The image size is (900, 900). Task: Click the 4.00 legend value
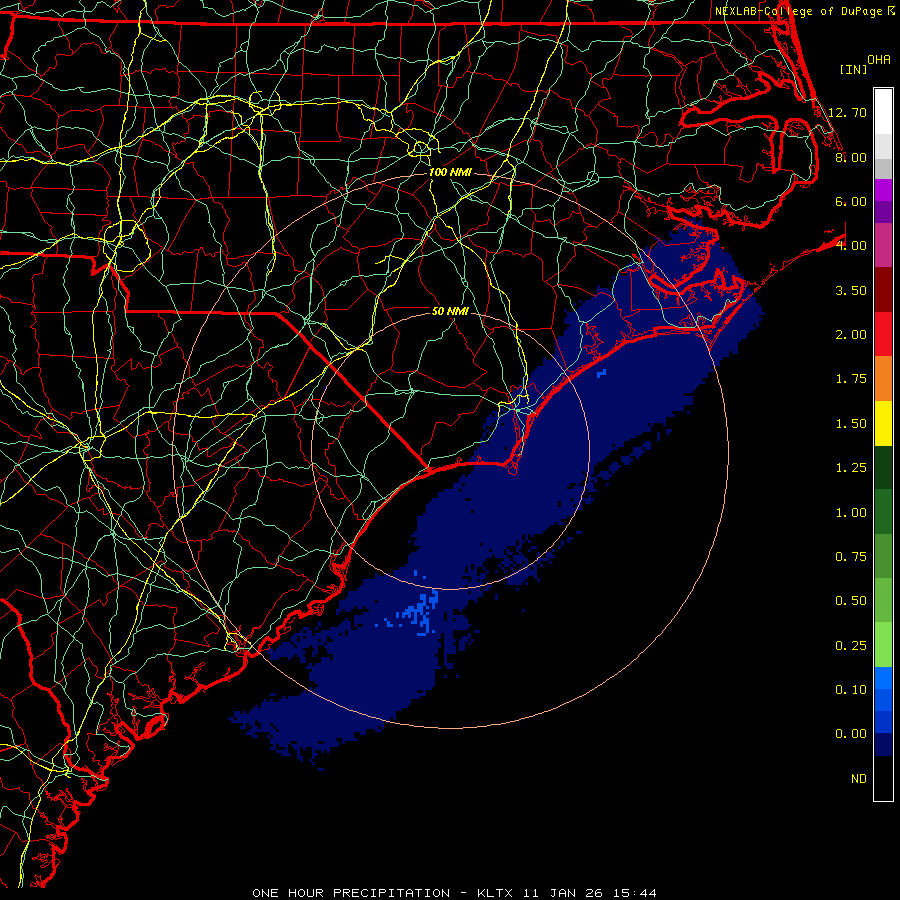(x=851, y=246)
